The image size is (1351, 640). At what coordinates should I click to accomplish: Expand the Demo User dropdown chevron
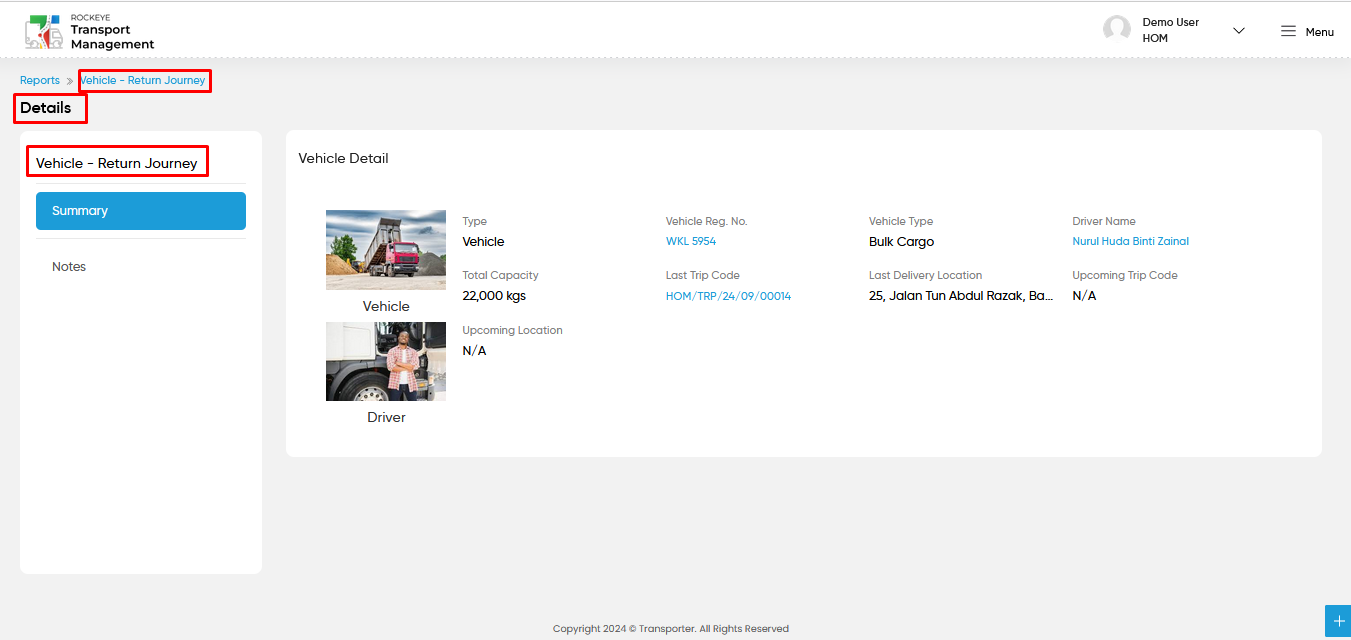click(1239, 31)
